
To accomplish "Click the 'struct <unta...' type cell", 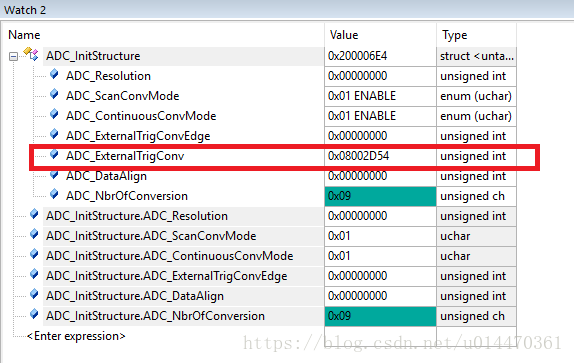I will click(x=477, y=56).
